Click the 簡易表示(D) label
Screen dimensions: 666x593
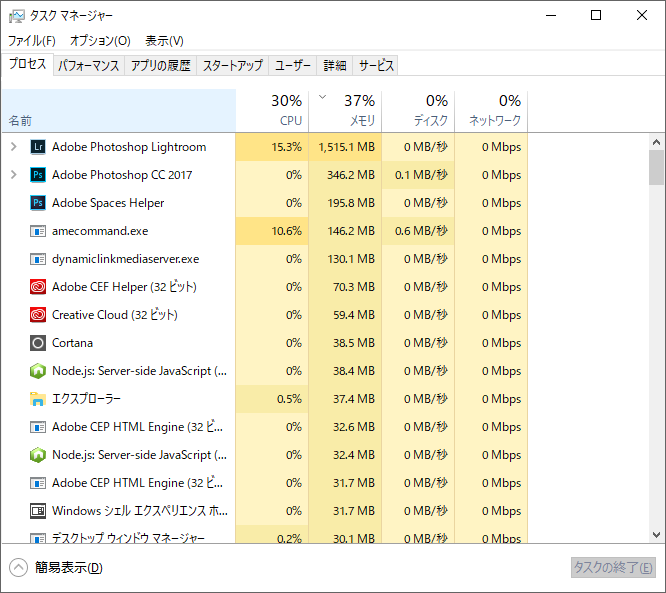point(69,568)
